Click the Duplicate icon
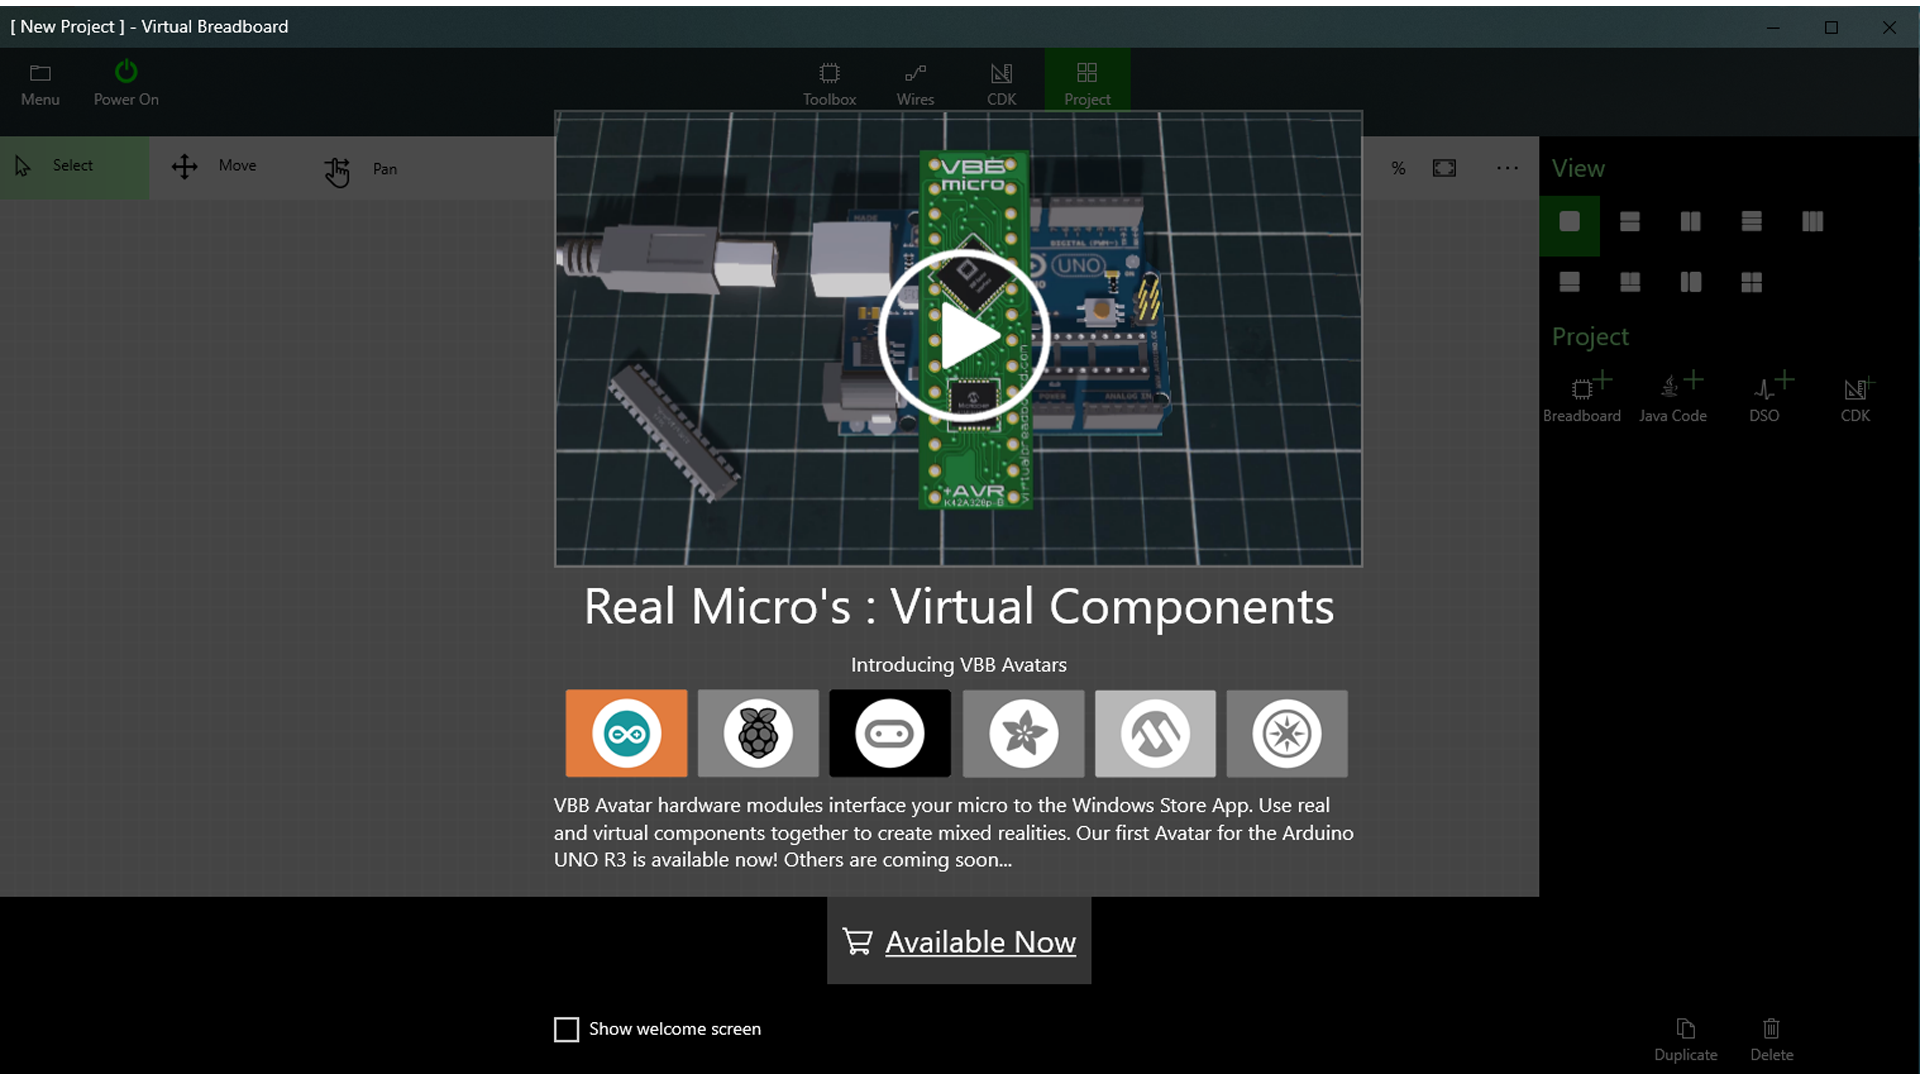Screen dimensions: 1920x1080 click(1685, 1029)
